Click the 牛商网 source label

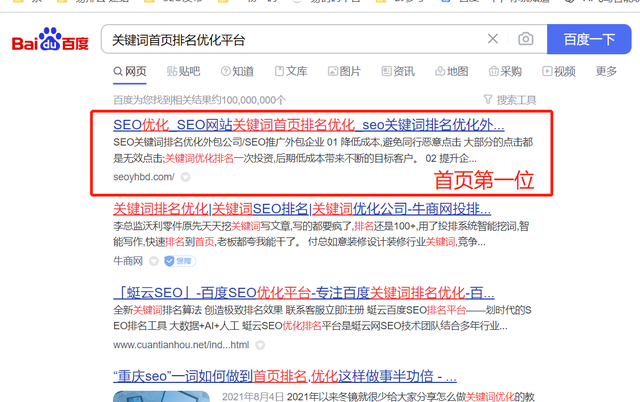(128, 261)
